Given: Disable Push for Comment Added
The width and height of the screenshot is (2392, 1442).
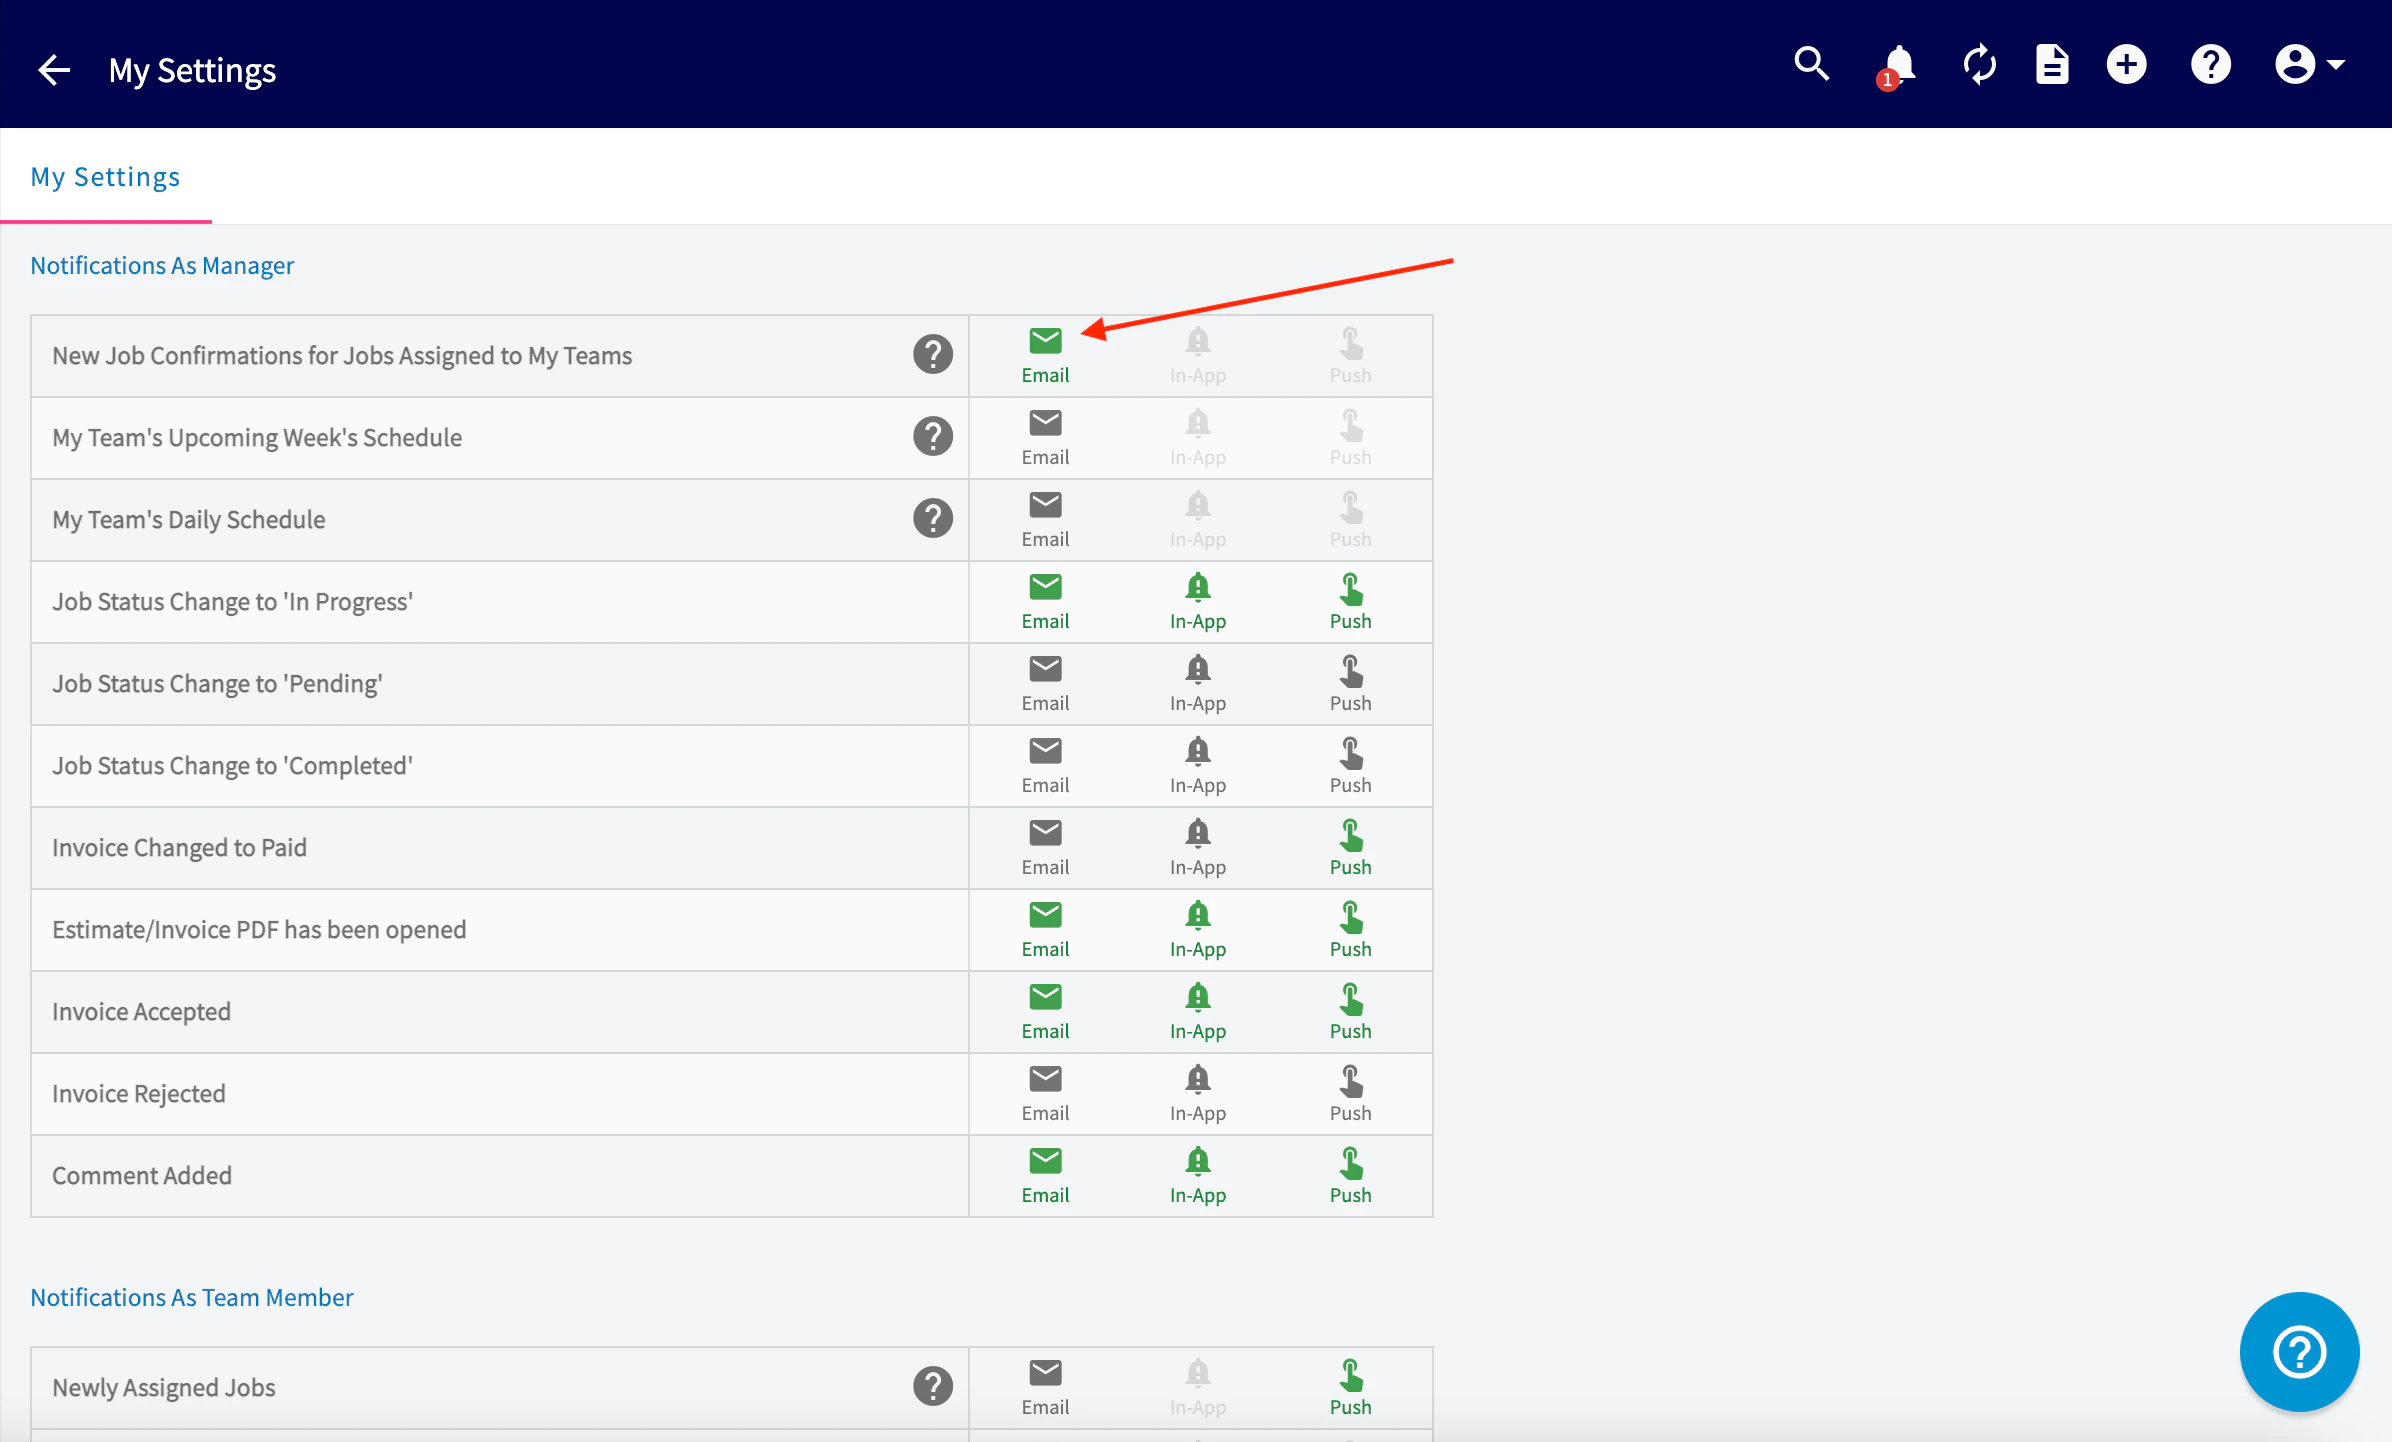Looking at the screenshot, I should tap(1350, 1176).
